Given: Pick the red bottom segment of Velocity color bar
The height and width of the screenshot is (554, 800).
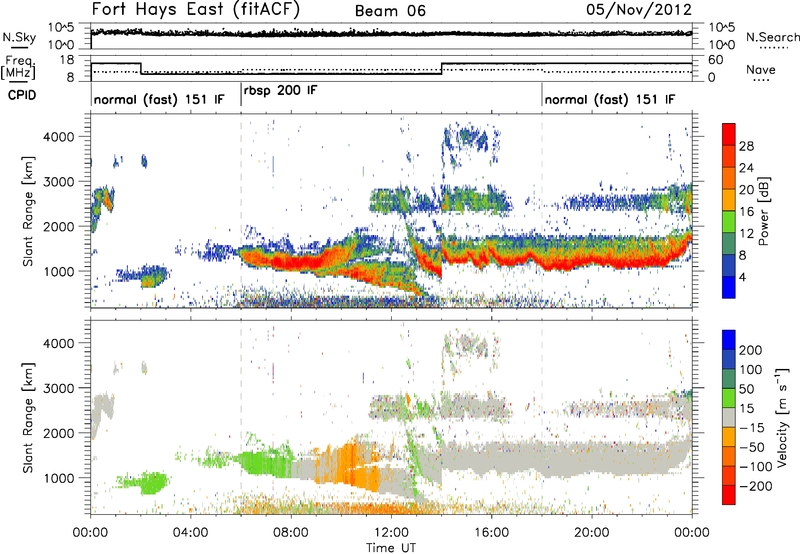Looking at the screenshot, I should (729, 495).
